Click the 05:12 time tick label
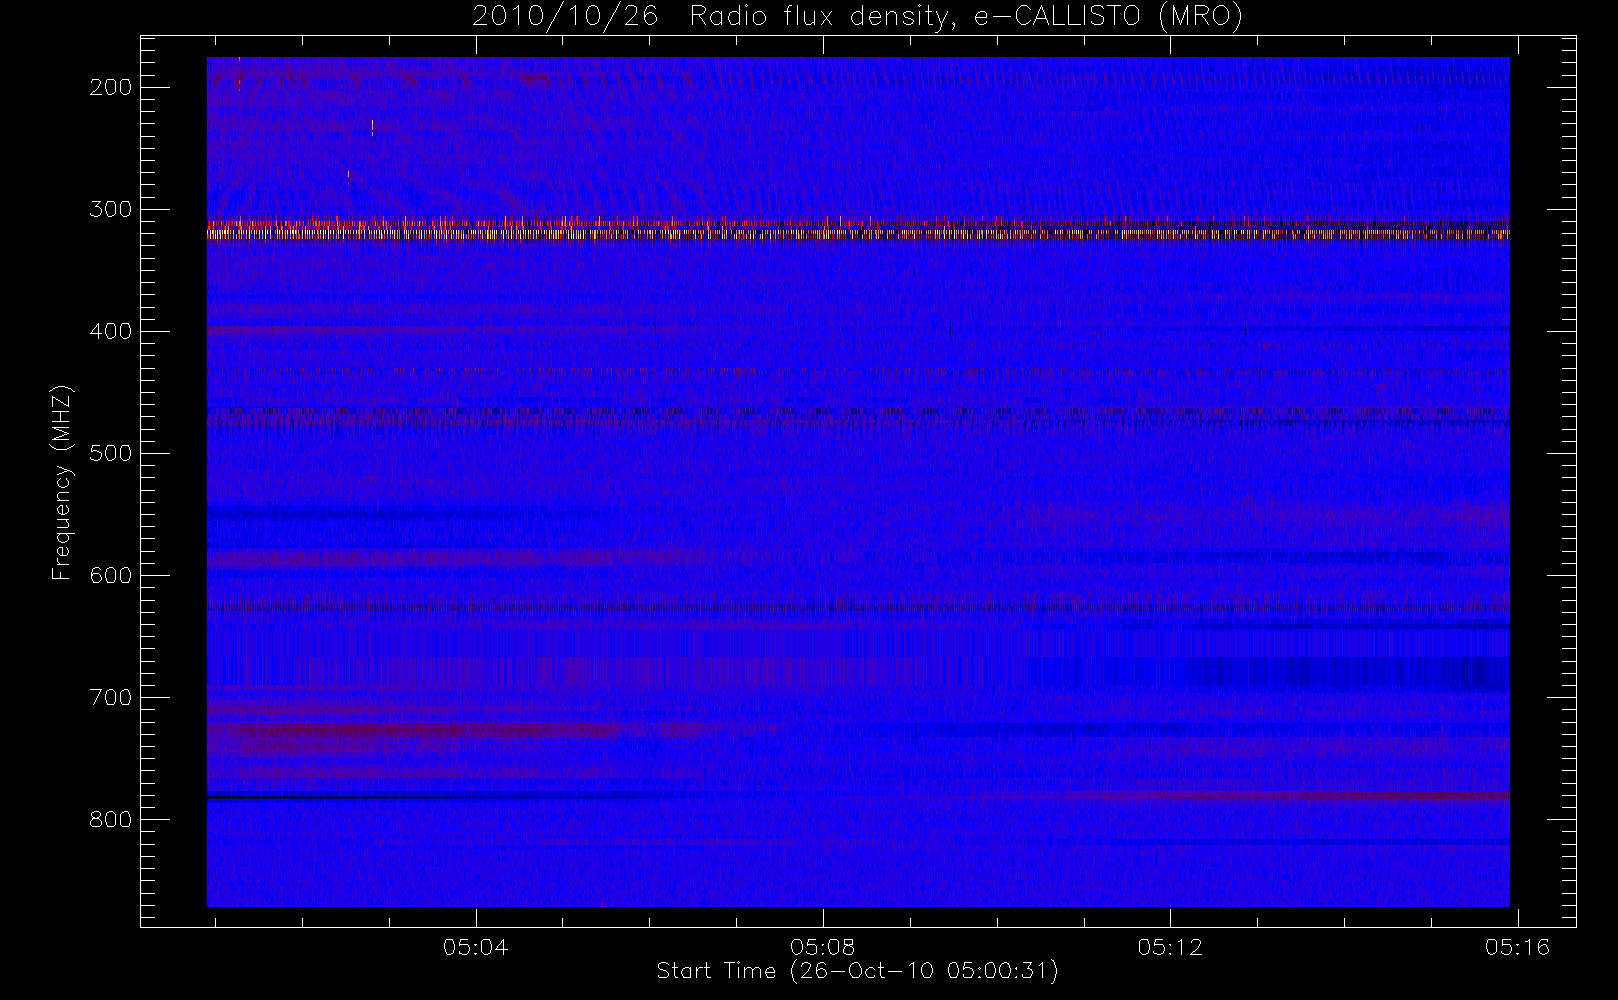This screenshot has width=1618, height=1000. point(1170,946)
